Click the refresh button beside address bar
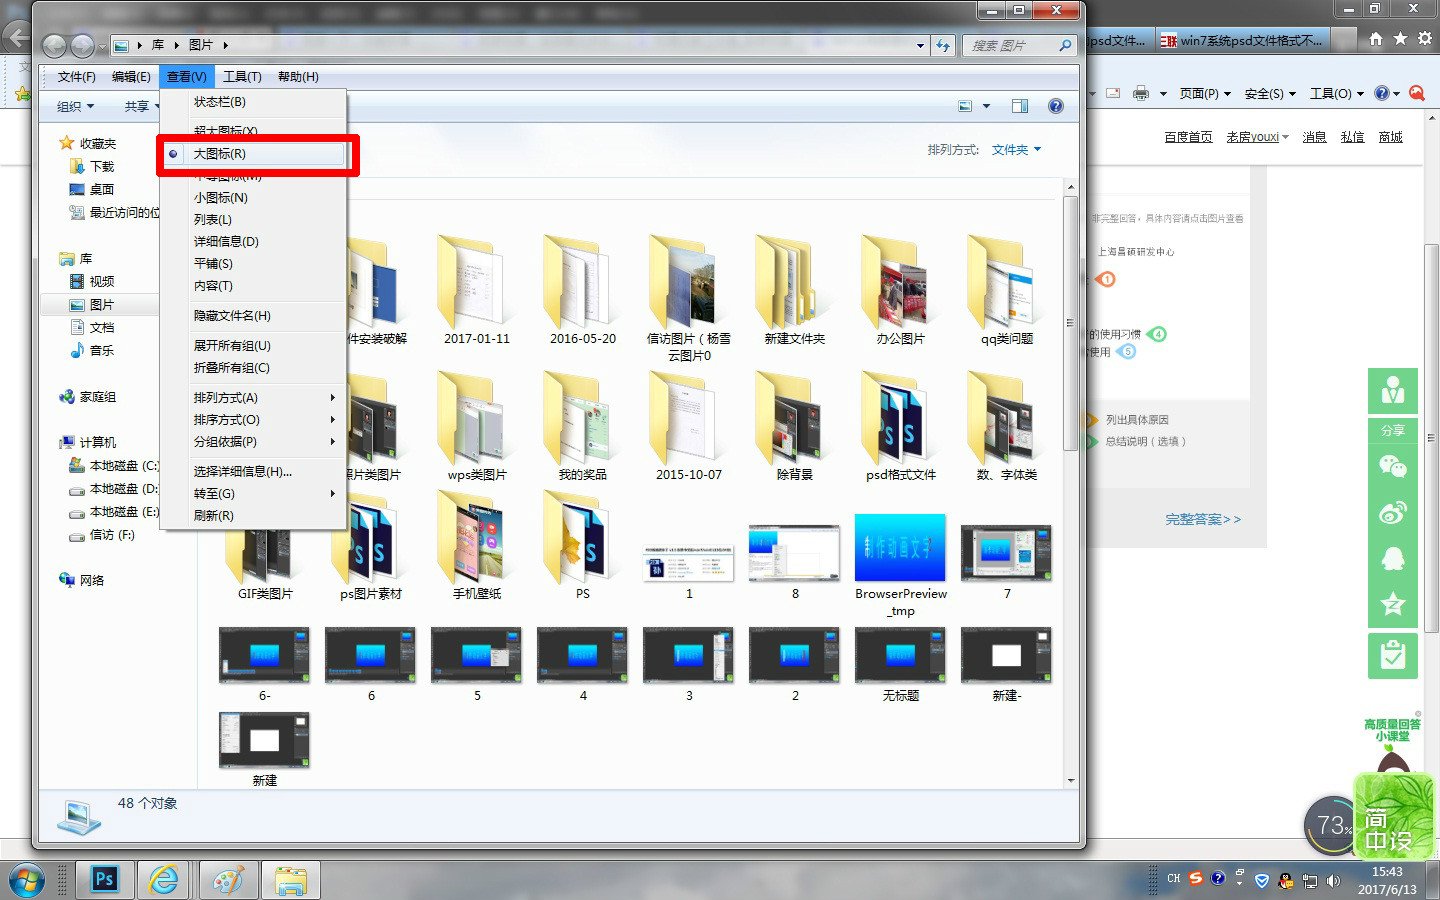 pos(943,45)
